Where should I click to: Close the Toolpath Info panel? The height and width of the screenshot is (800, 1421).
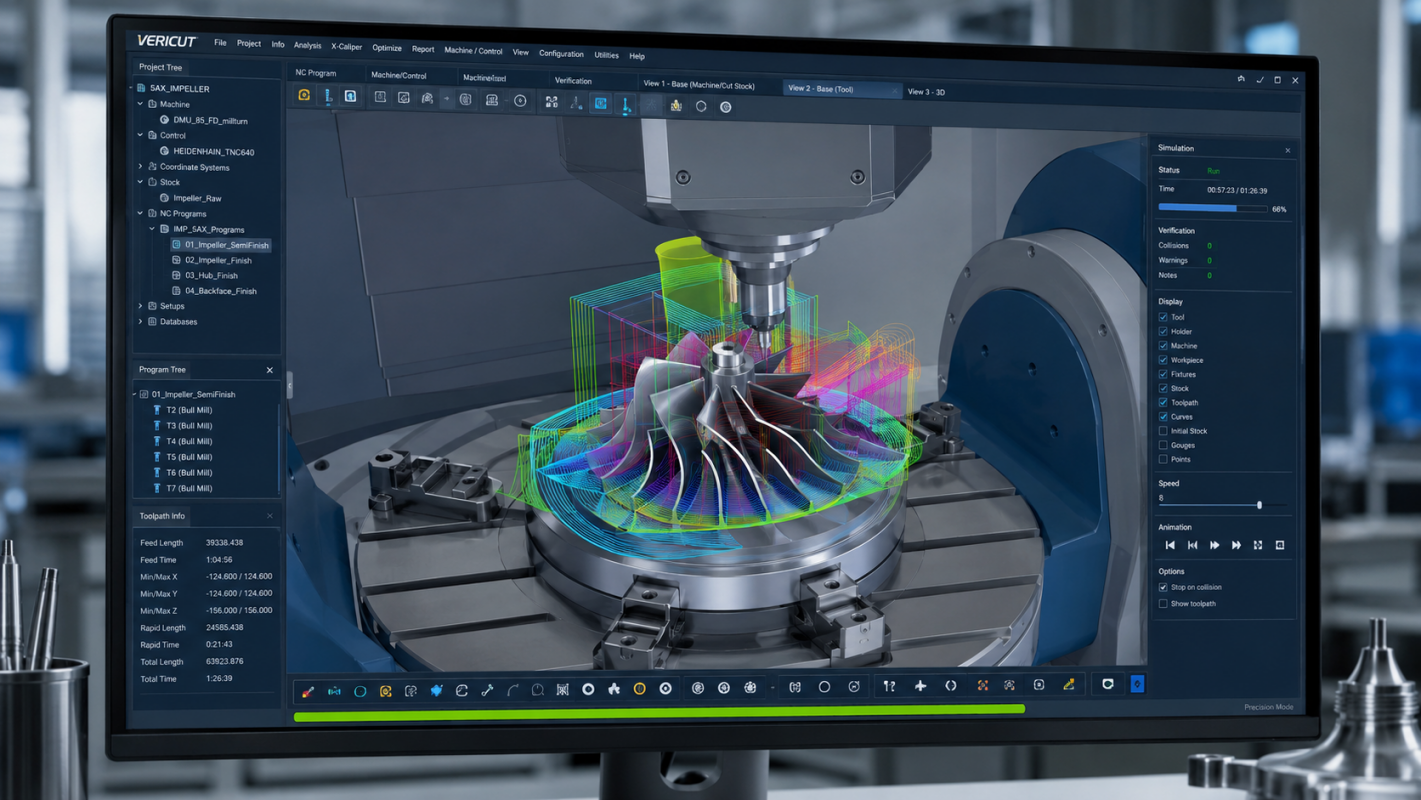(269, 516)
